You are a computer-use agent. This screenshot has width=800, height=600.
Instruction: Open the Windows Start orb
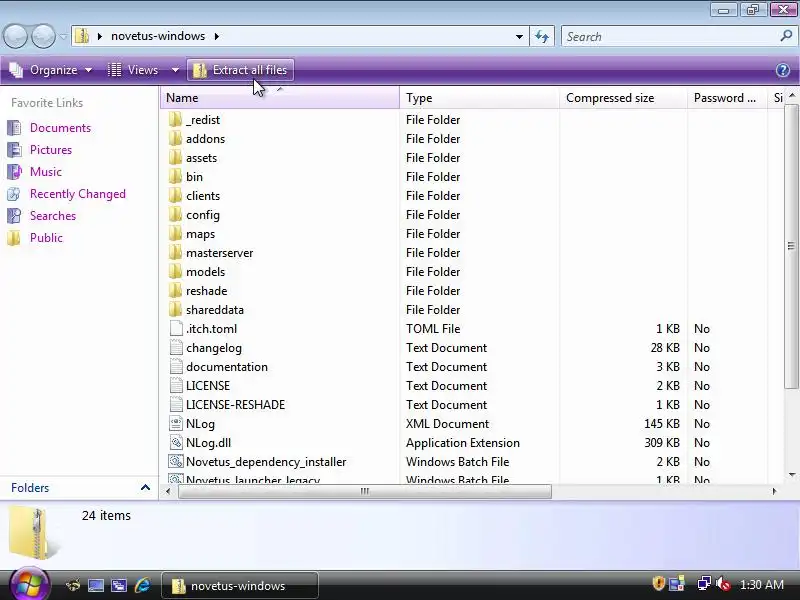[29, 584]
